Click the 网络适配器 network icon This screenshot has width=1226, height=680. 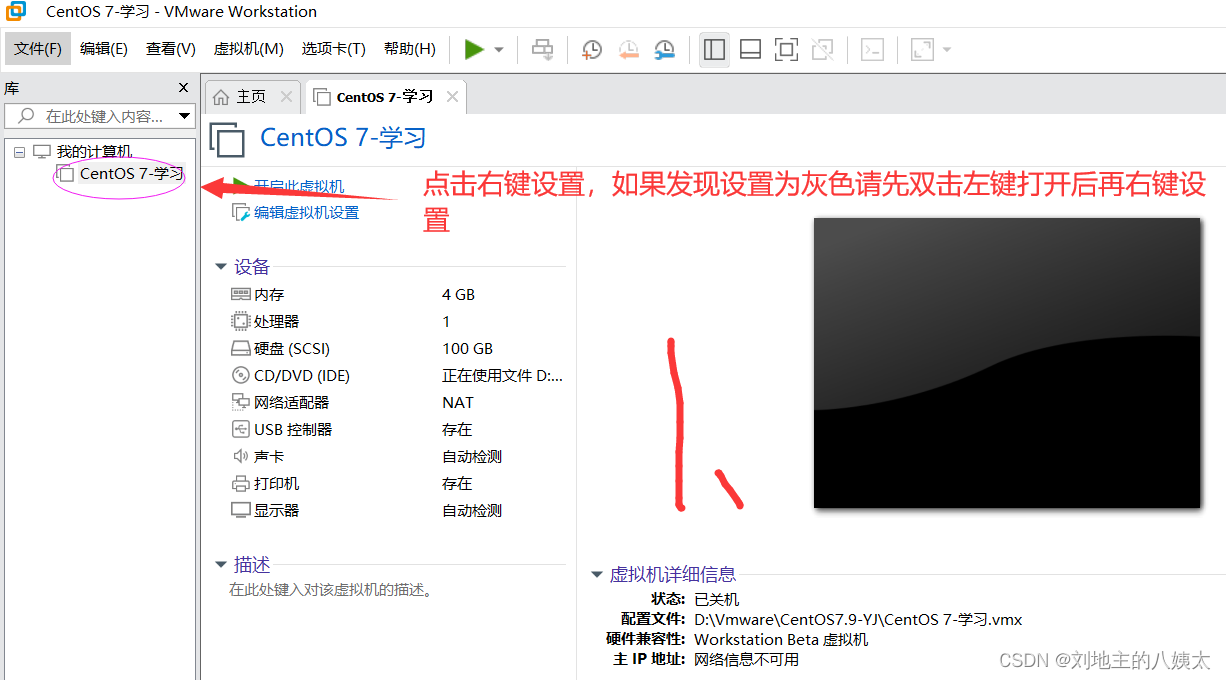(240, 402)
